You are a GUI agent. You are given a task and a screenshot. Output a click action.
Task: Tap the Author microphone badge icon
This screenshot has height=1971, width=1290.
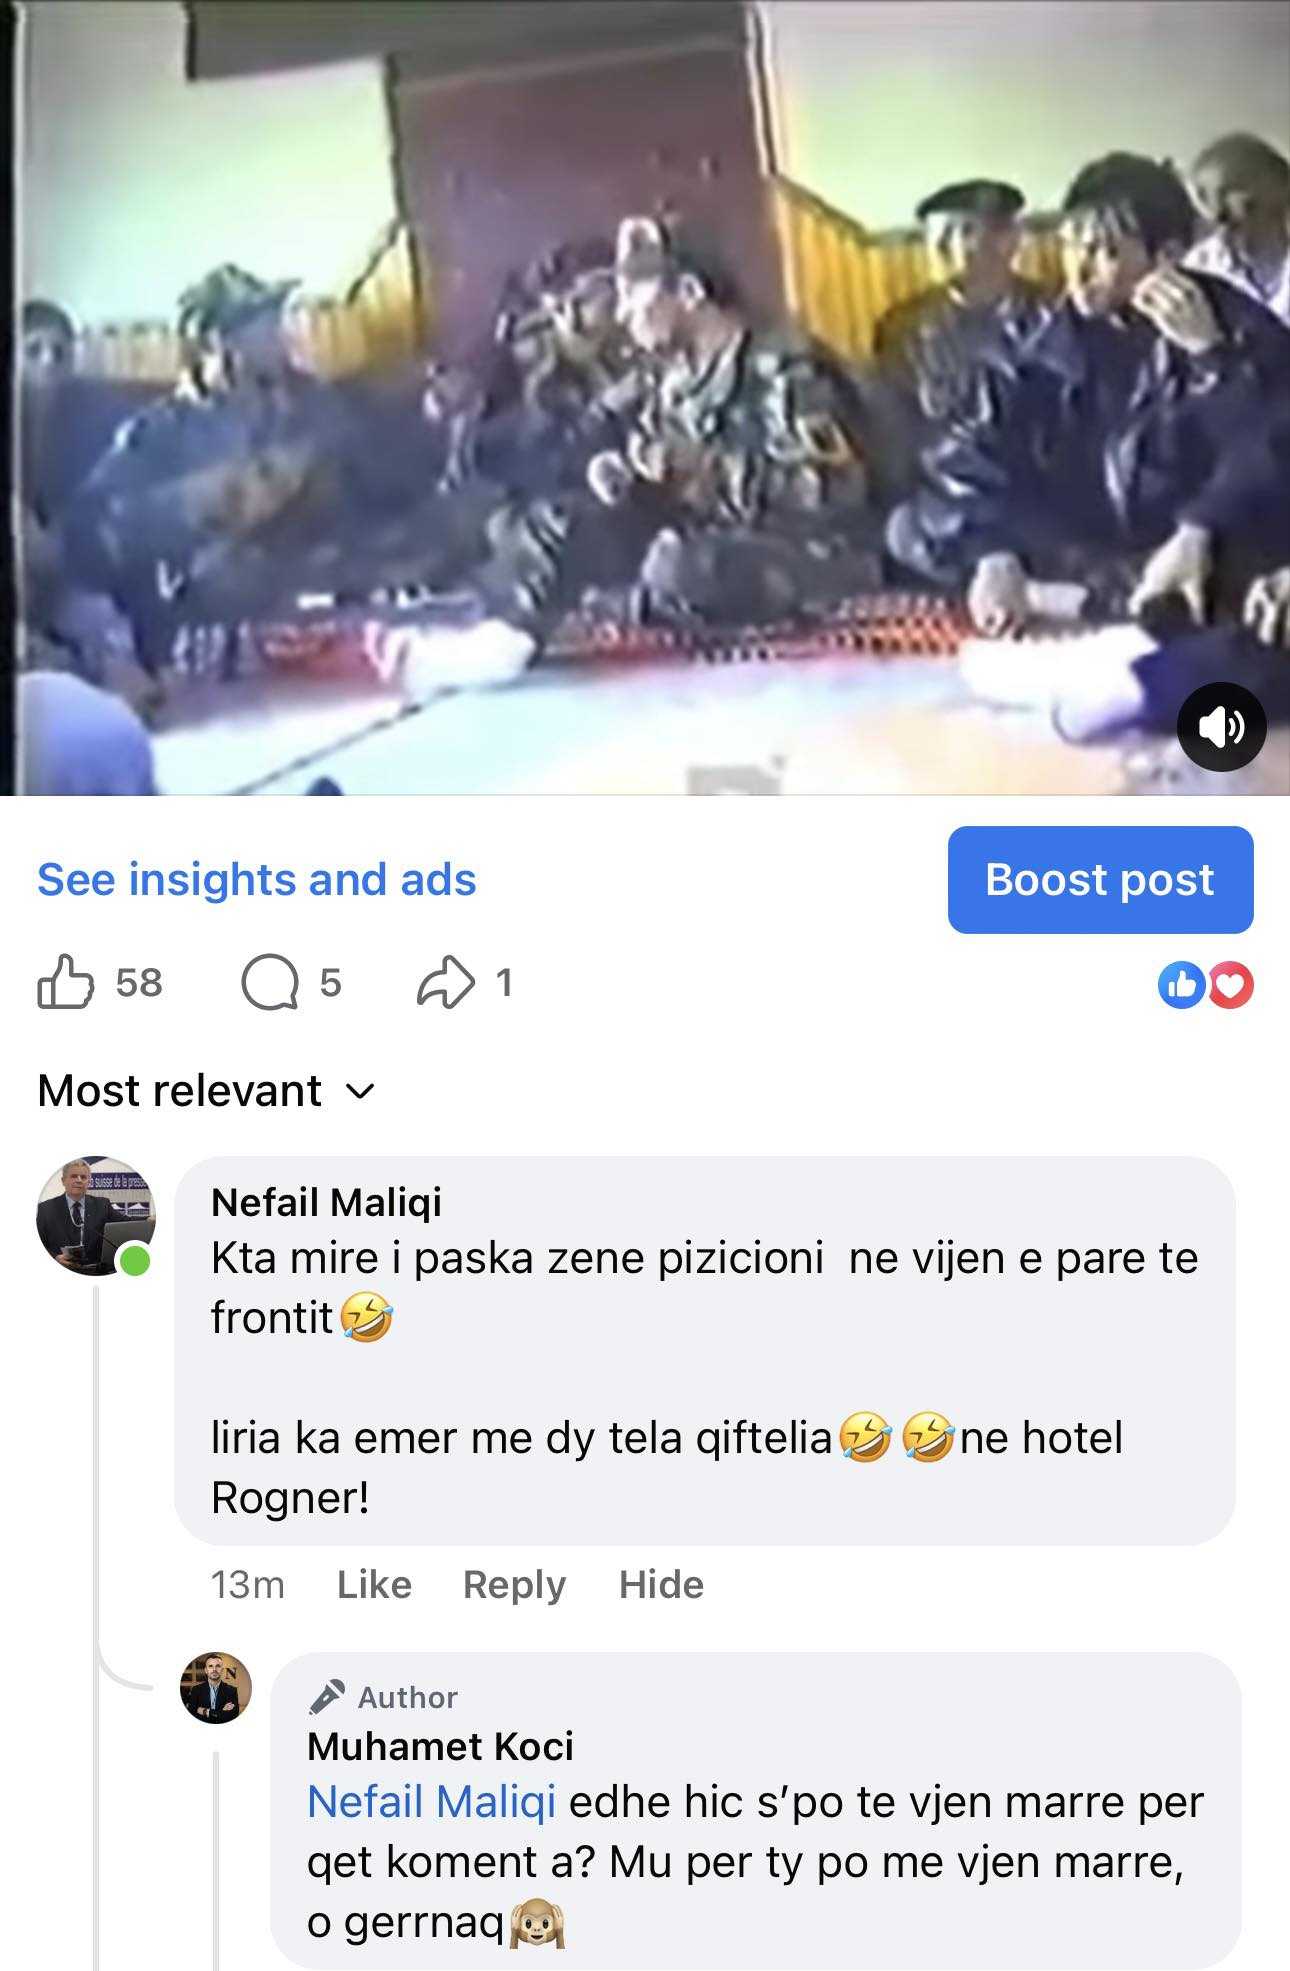(x=326, y=1696)
